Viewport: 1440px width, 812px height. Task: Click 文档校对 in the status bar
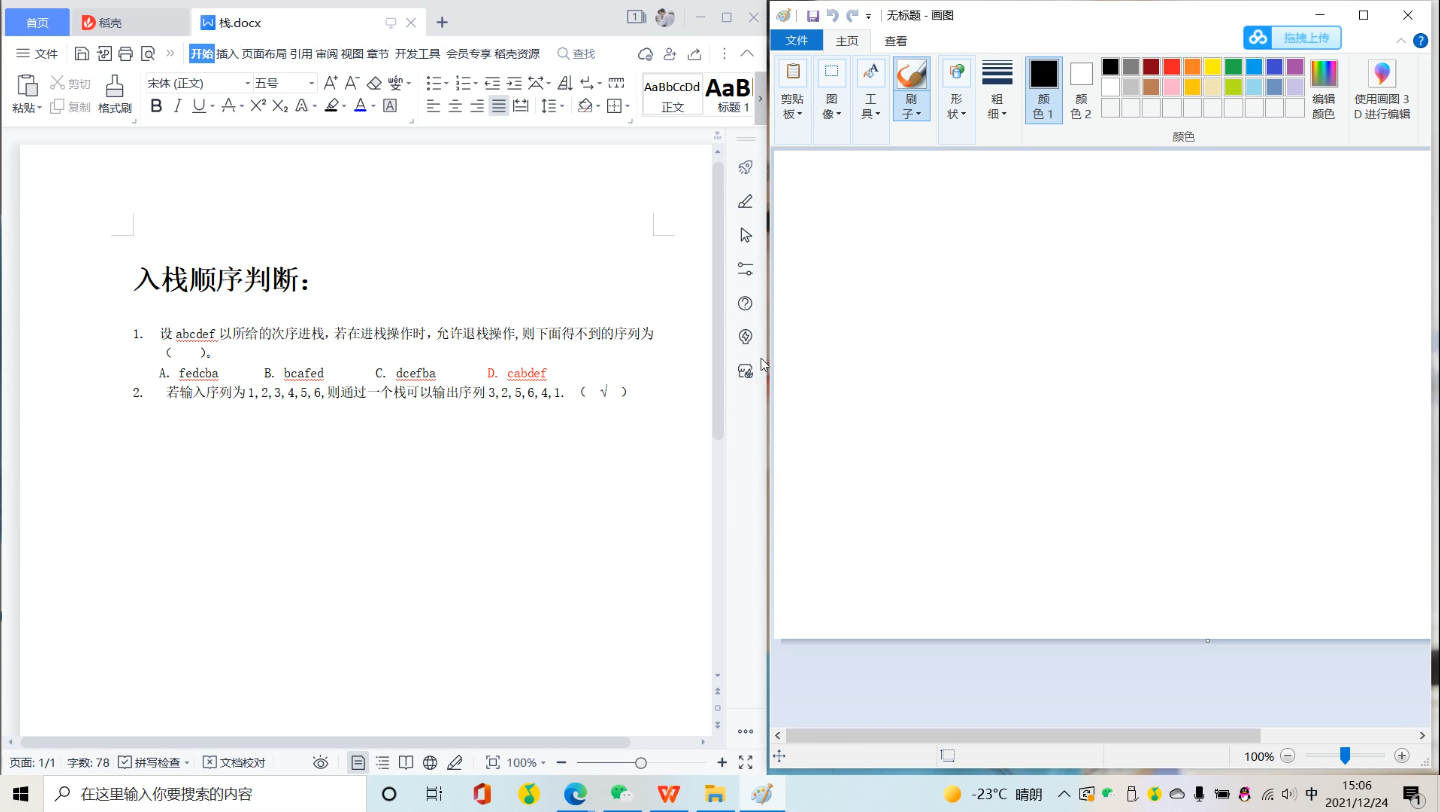click(x=237, y=762)
